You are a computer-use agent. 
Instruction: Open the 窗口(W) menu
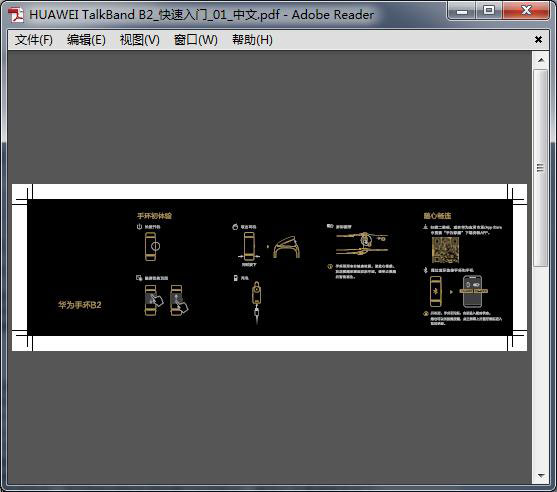[196, 40]
